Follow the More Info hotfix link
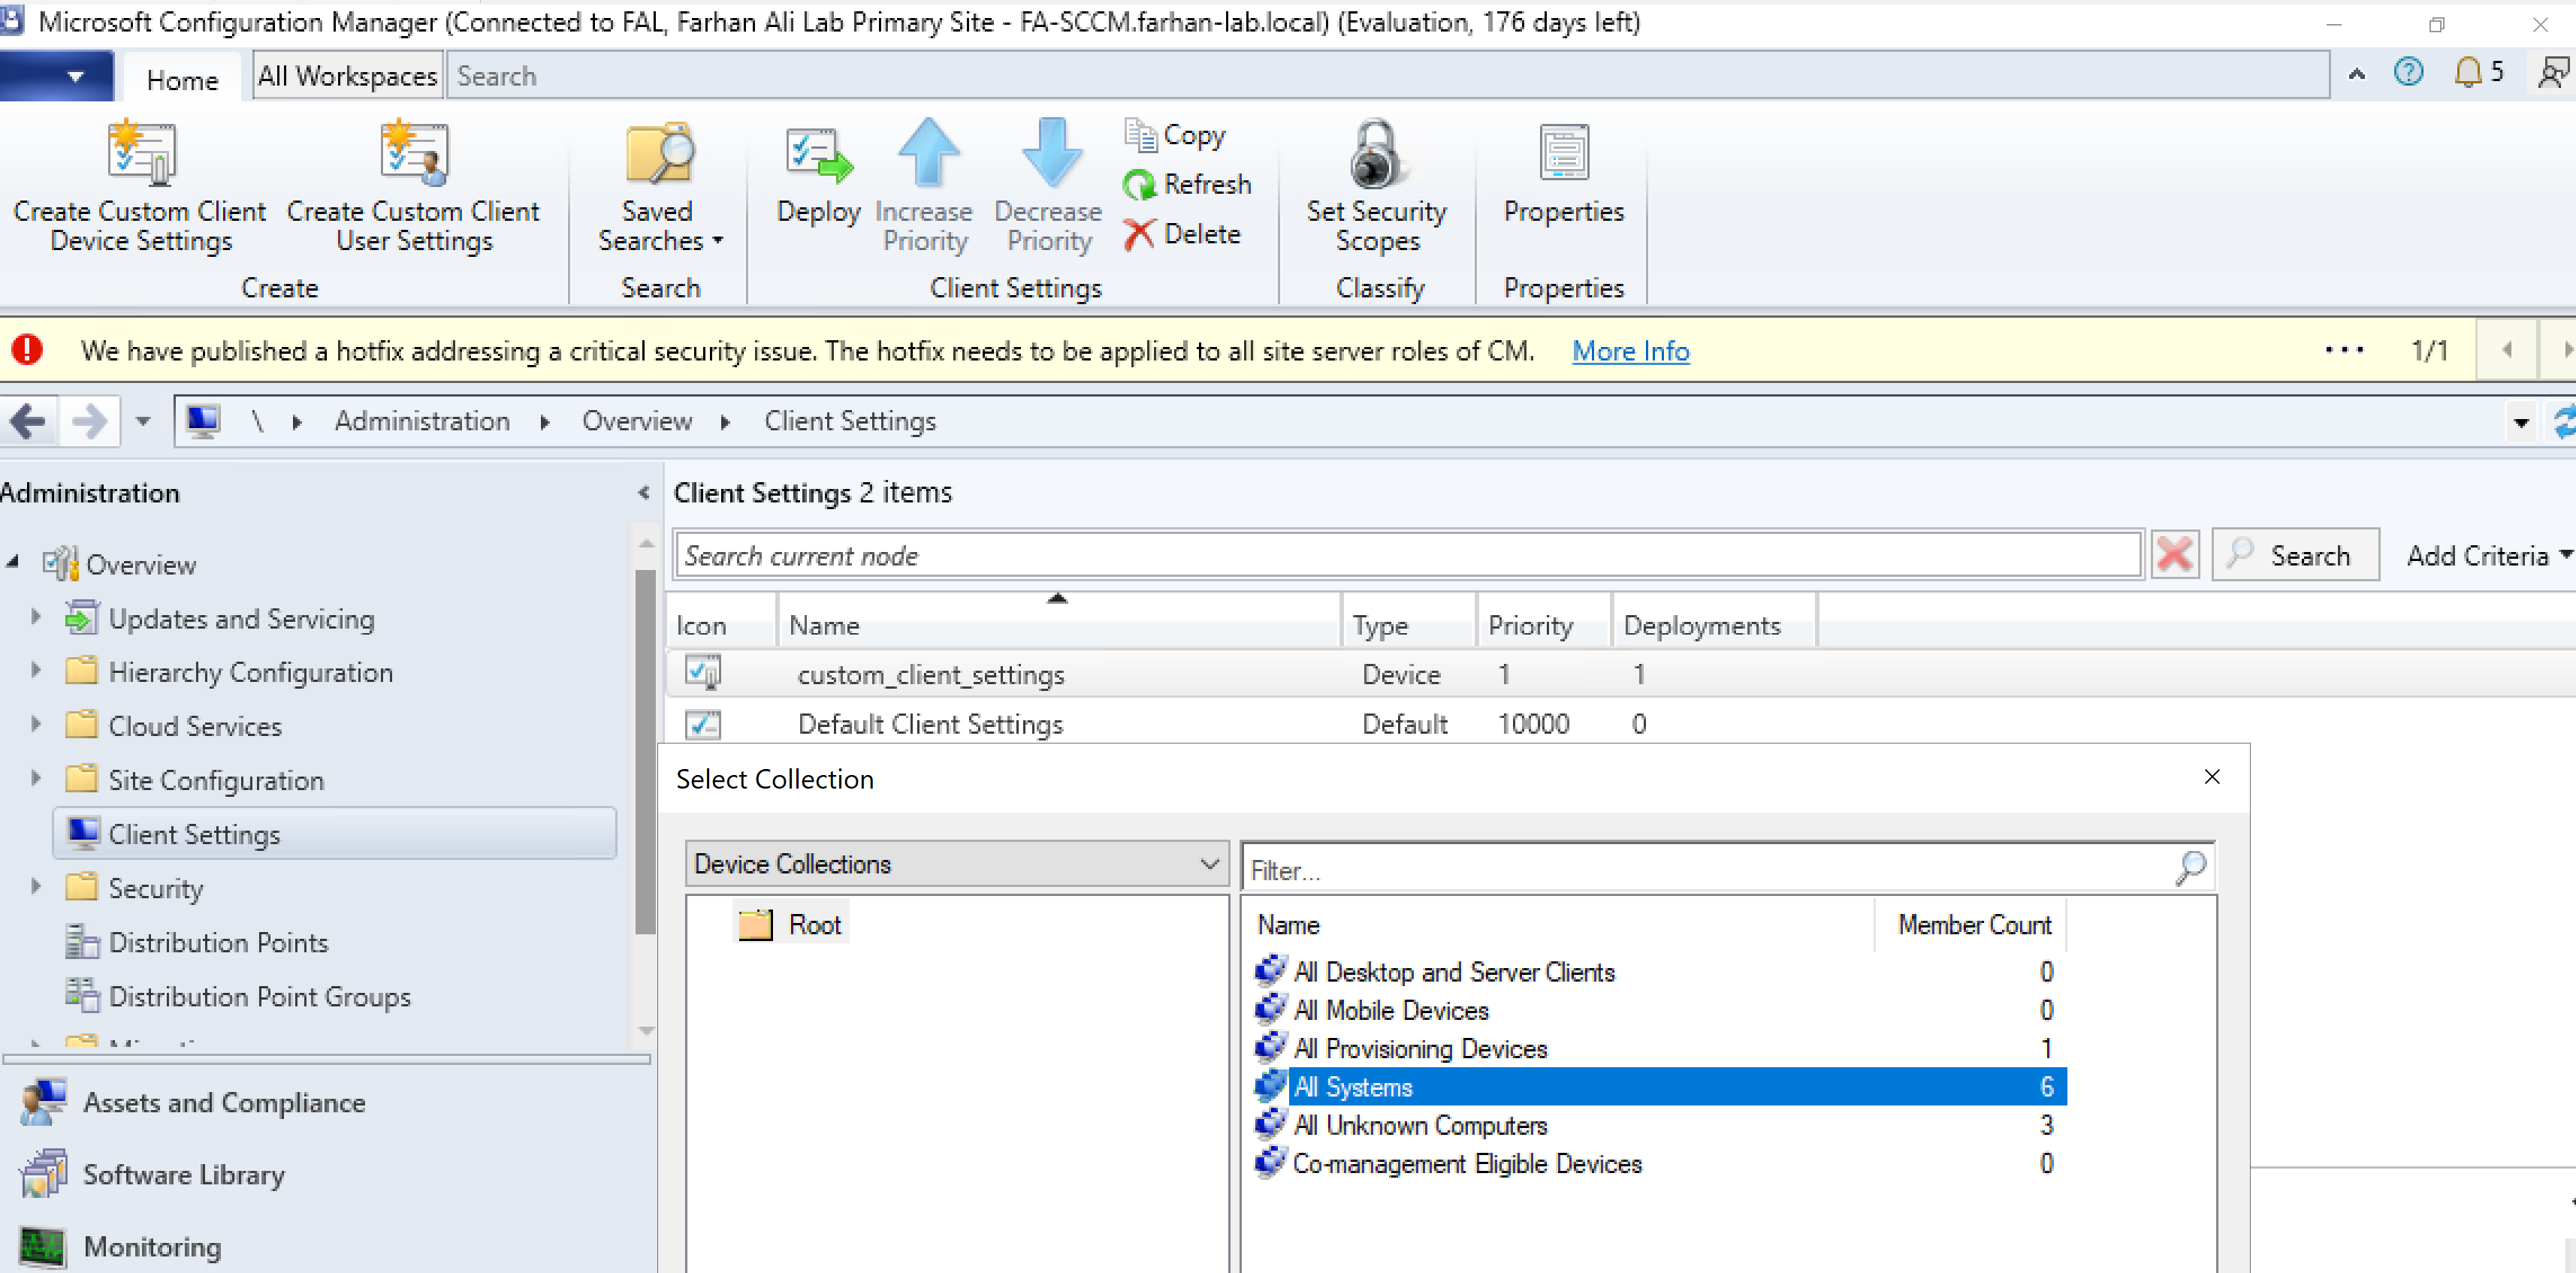The width and height of the screenshot is (2576, 1273). (1630, 351)
